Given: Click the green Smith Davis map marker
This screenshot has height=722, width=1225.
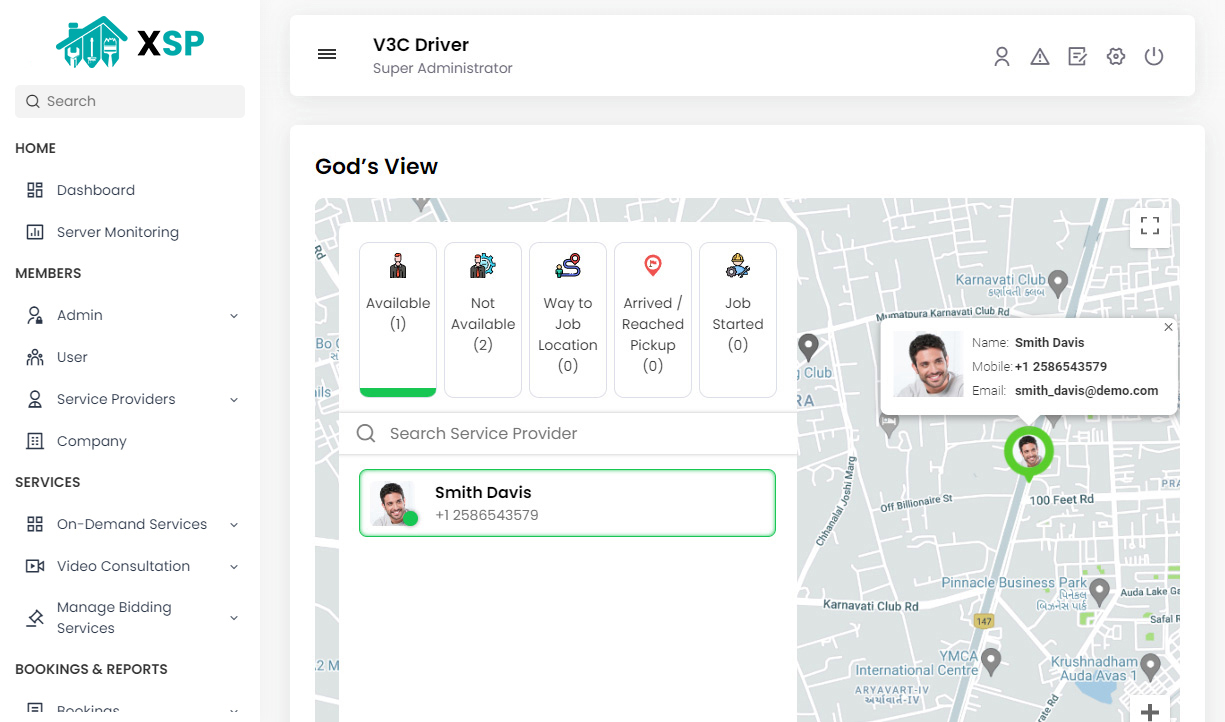Looking at the screenshot, I should (x=1028, y=452).
